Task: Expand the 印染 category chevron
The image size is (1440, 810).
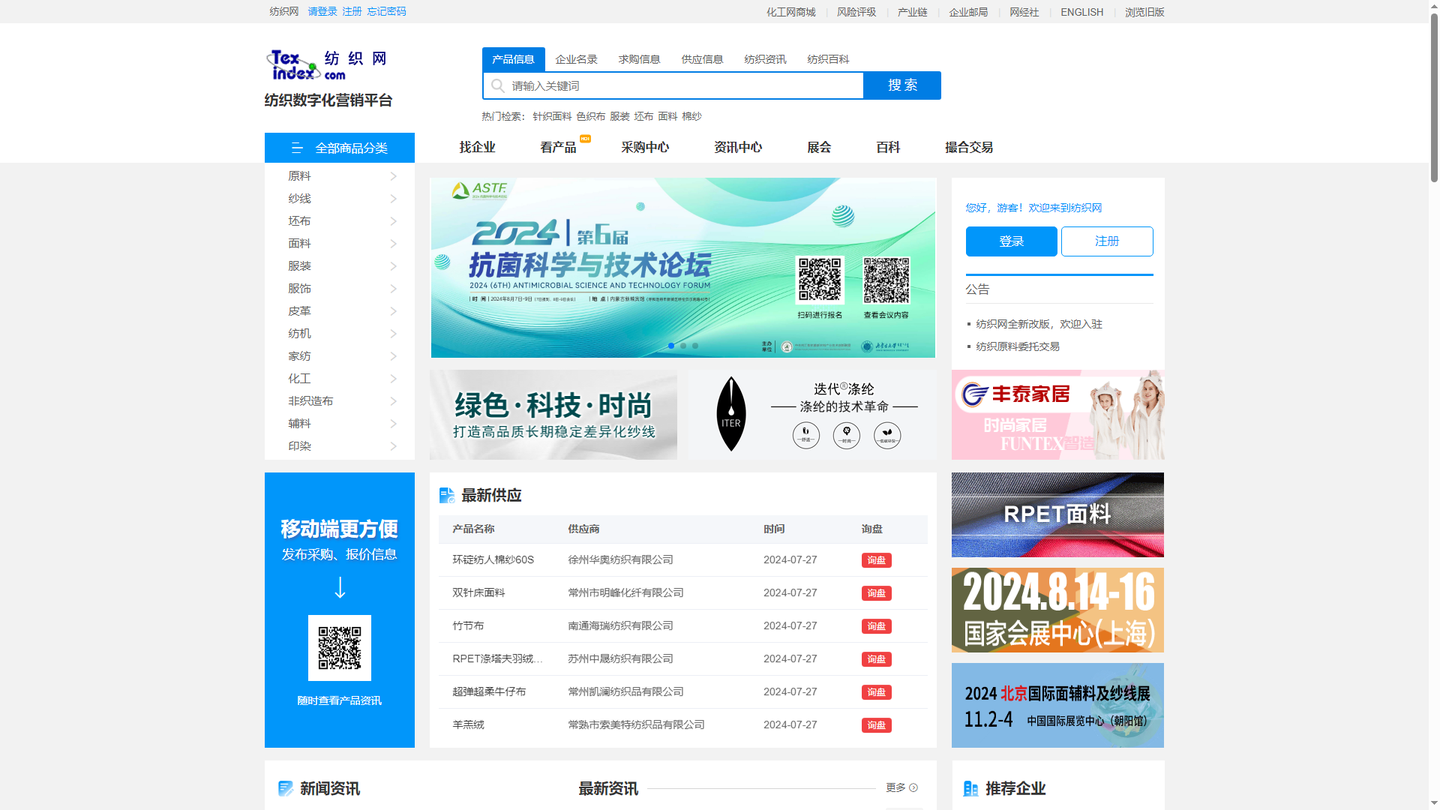Action: pos(393,446)
